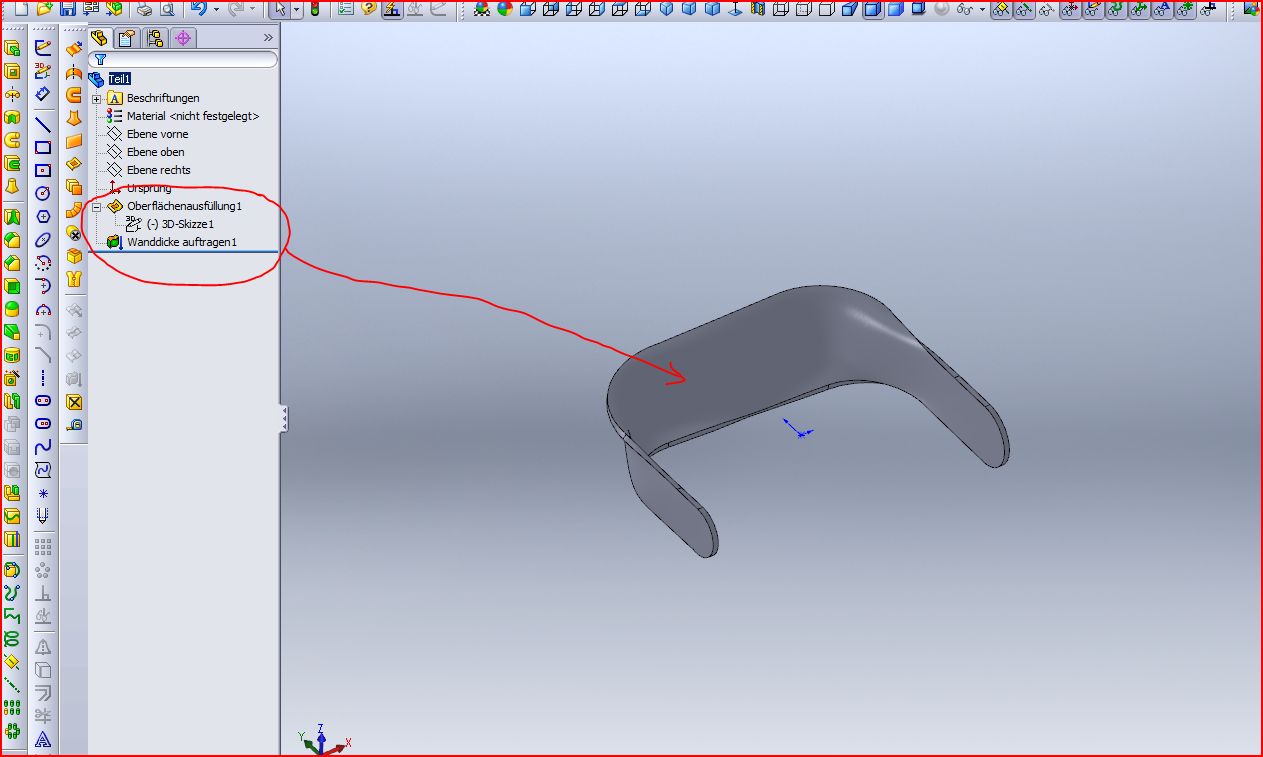
Task: Select the Circle sketch tool
Action: coord(43,193)
